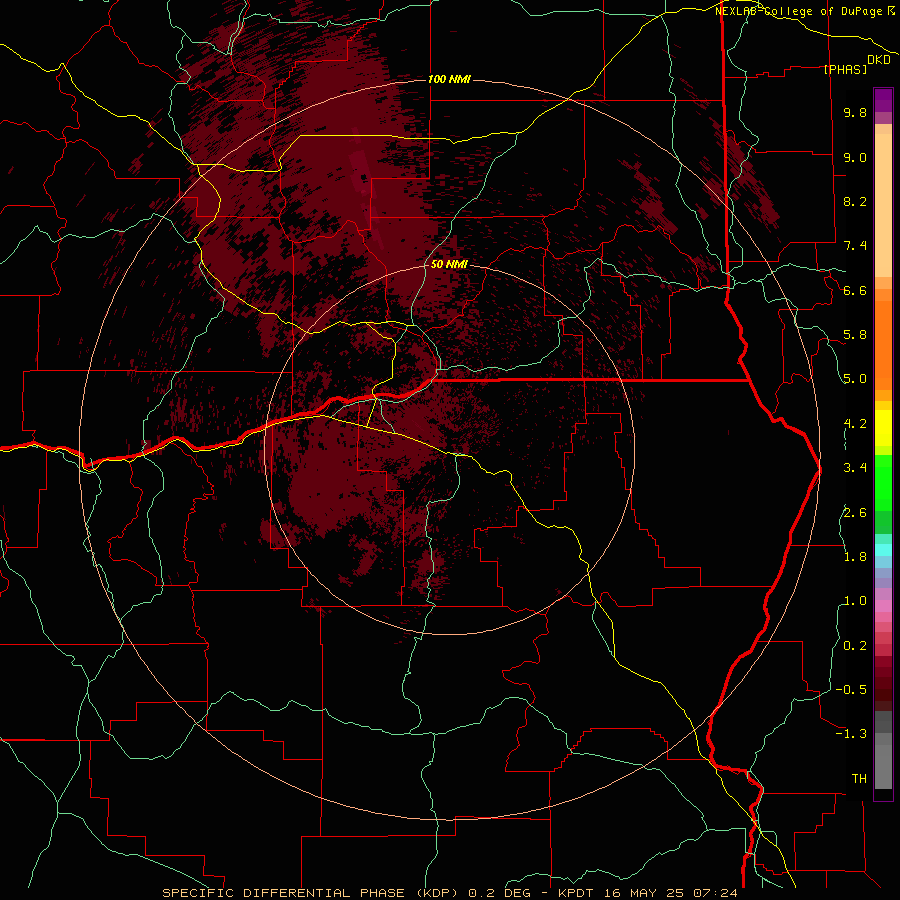Pick the gray bottom color bar segment
The height and width of the screenshot is (900, 900).
tap(883, 767)
